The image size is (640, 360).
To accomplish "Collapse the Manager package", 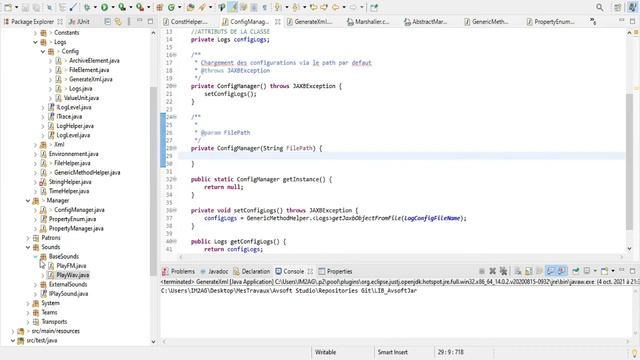I will pos(28,201).
